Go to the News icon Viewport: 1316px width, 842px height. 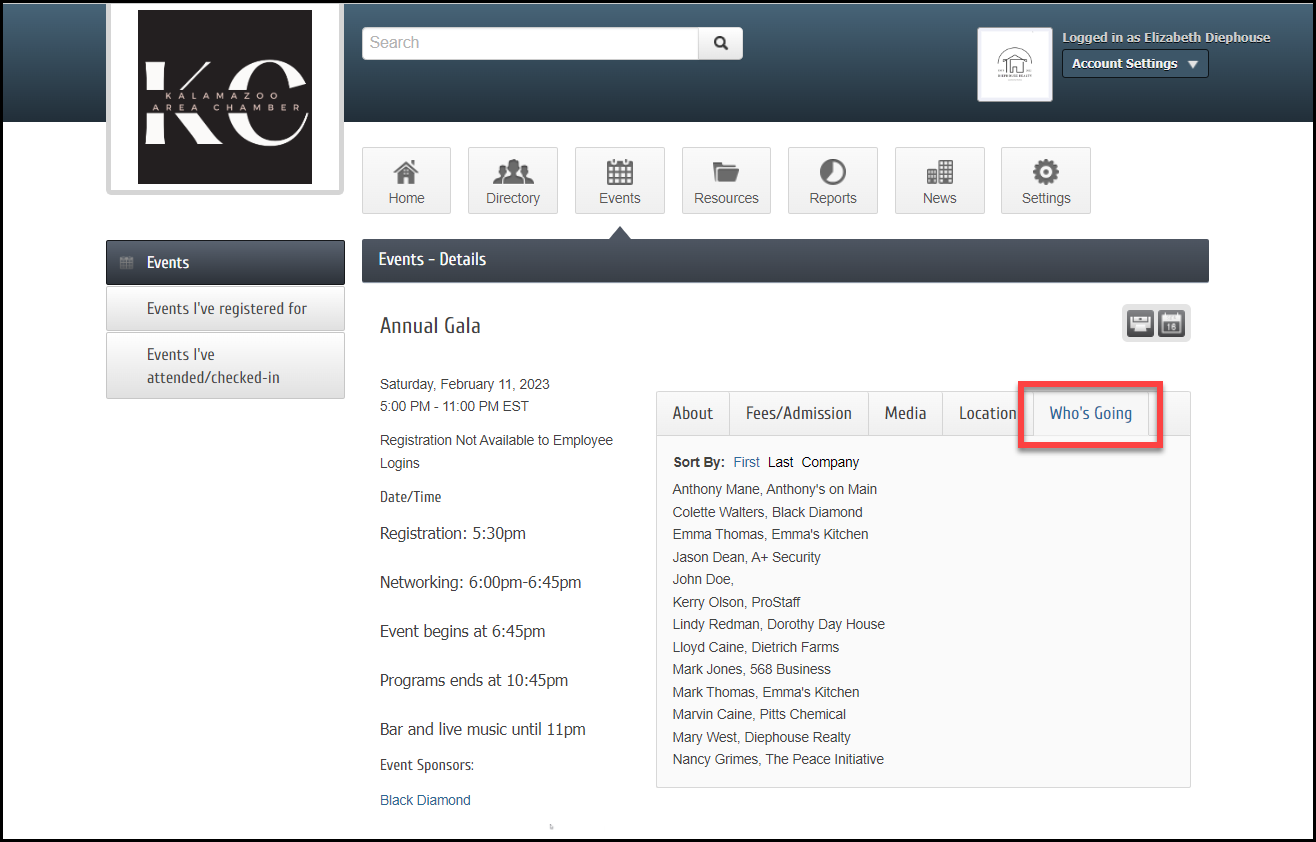click(x=939, y=181)
